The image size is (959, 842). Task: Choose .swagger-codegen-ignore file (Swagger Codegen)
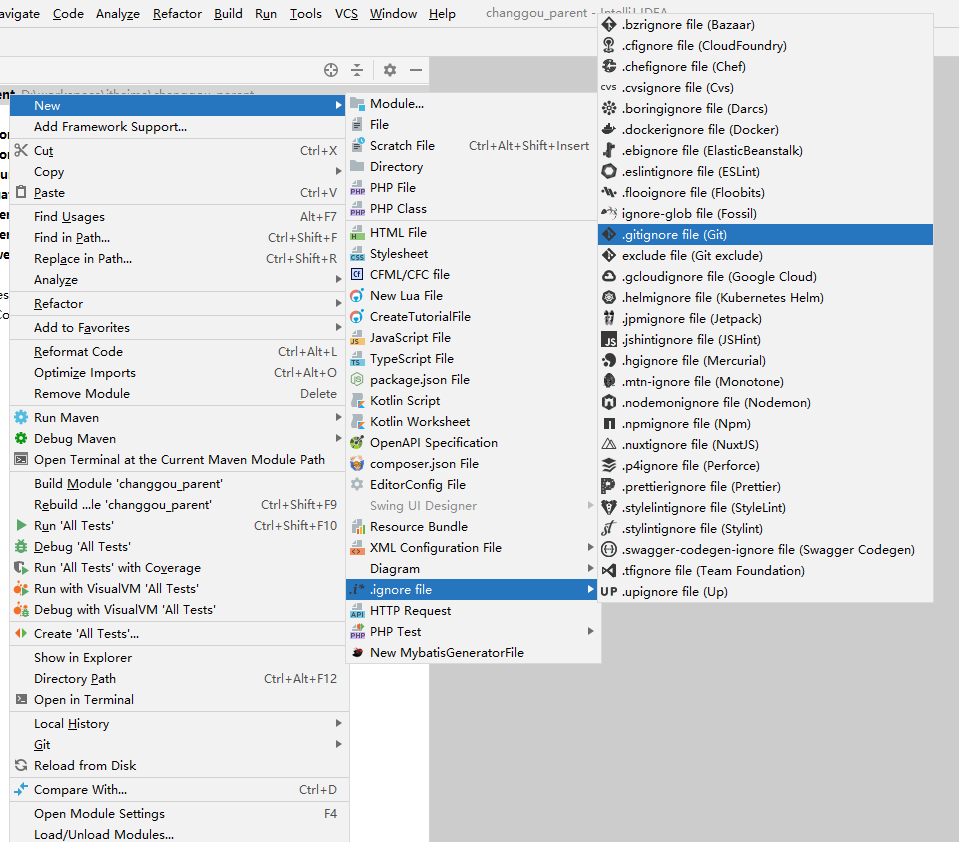click(765, 549)
